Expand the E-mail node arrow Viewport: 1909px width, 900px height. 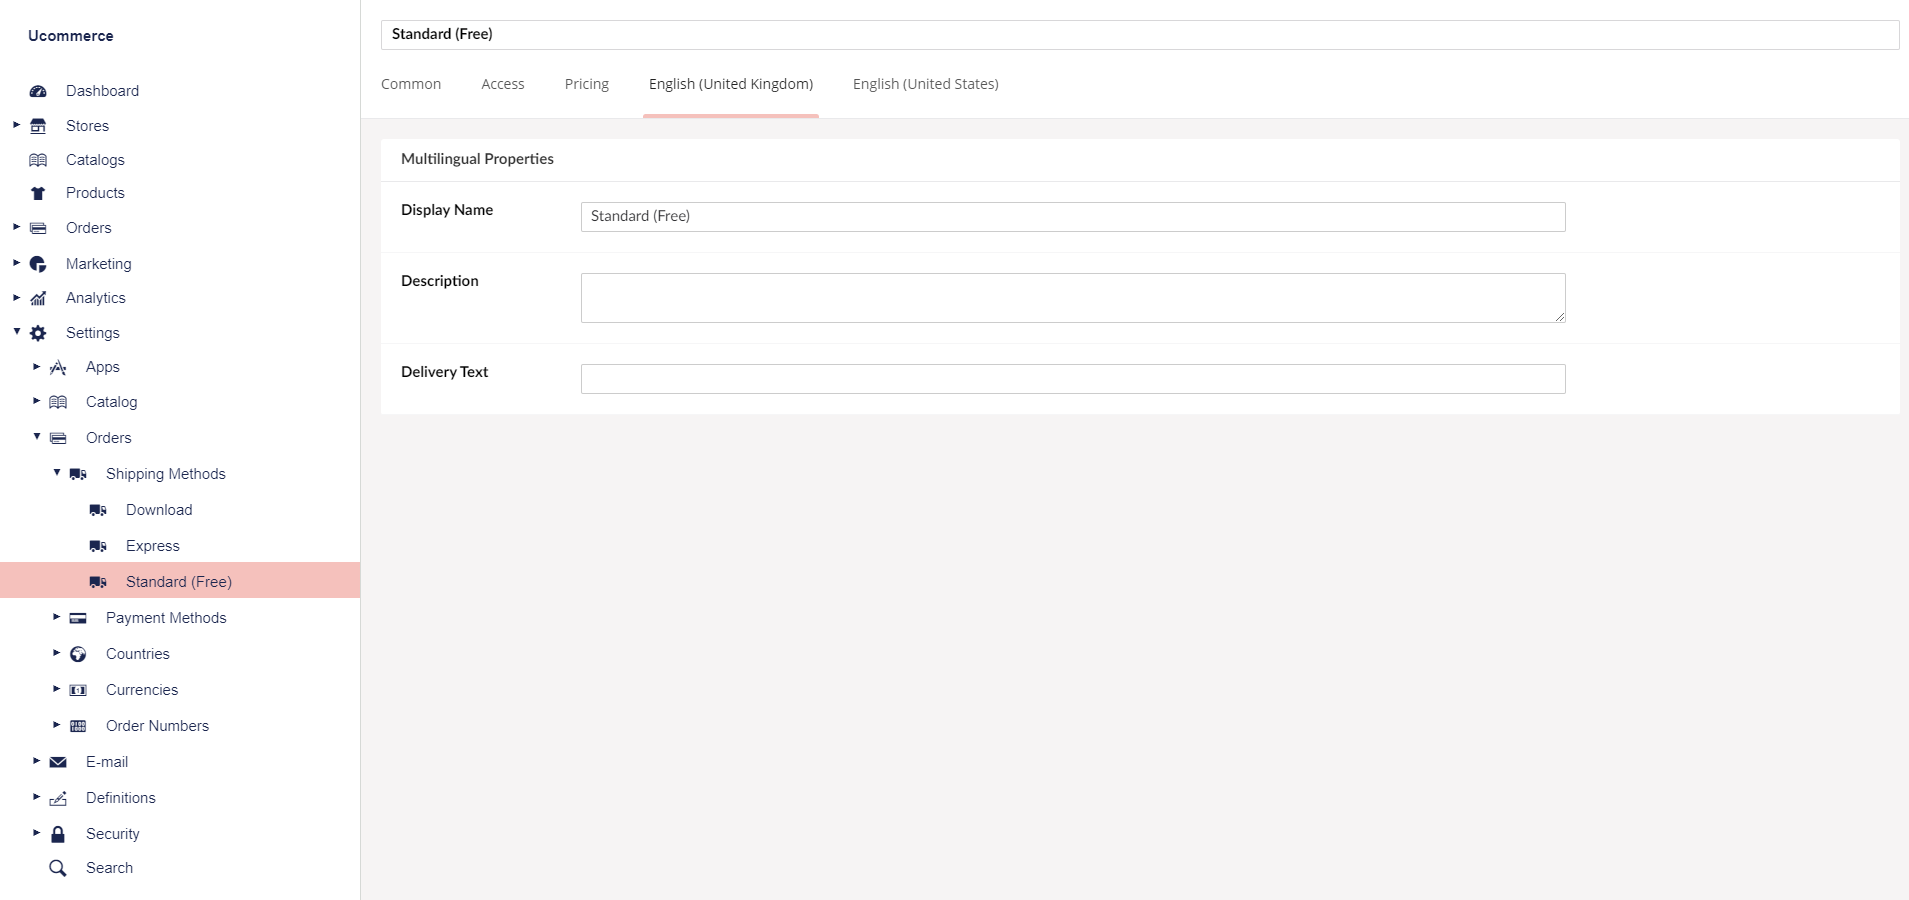36,761
